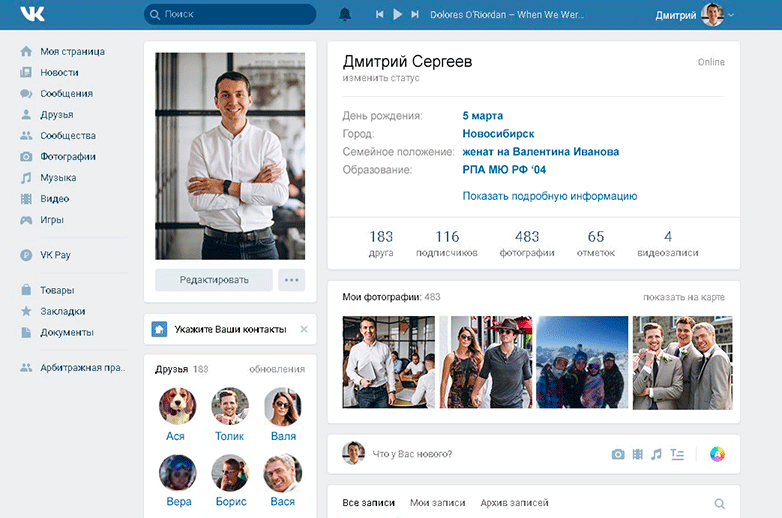Attach music using the note icon
Screen dimensions: 782x518
[x=656, y=454]
